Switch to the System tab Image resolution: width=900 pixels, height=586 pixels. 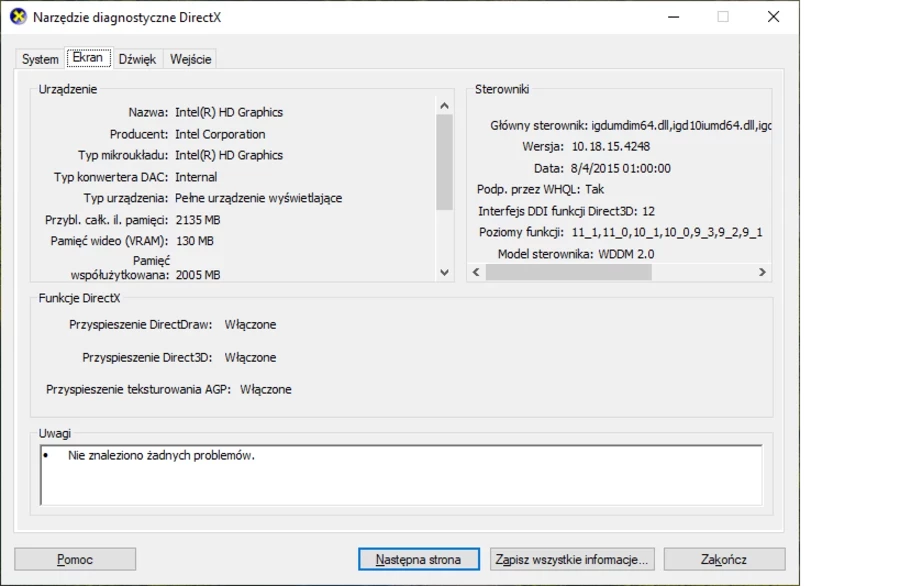coord(40,59)
